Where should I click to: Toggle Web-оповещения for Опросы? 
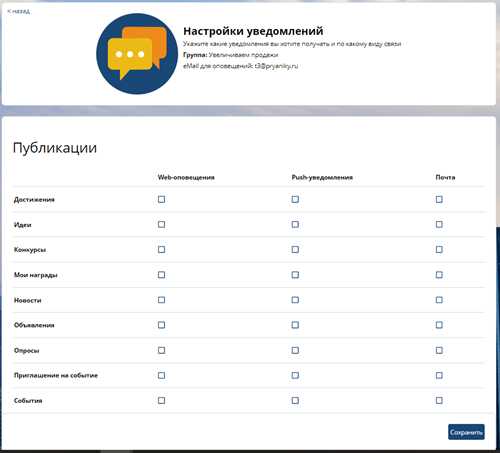[161, 350]
